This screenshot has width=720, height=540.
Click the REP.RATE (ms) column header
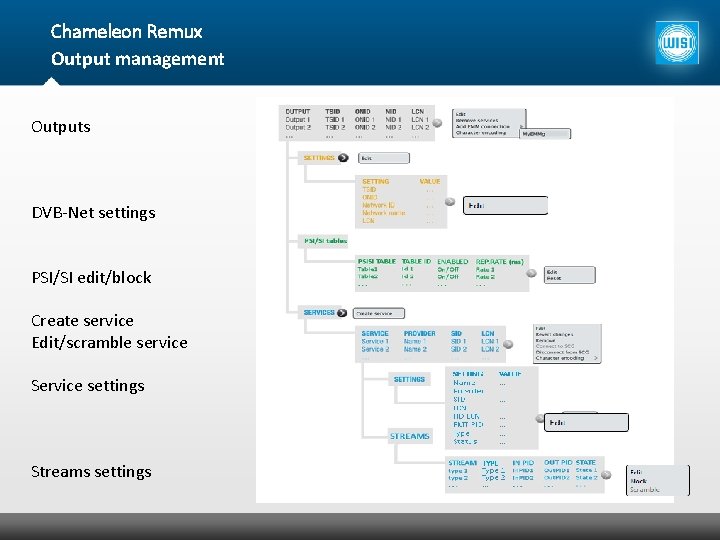(500, 262)
